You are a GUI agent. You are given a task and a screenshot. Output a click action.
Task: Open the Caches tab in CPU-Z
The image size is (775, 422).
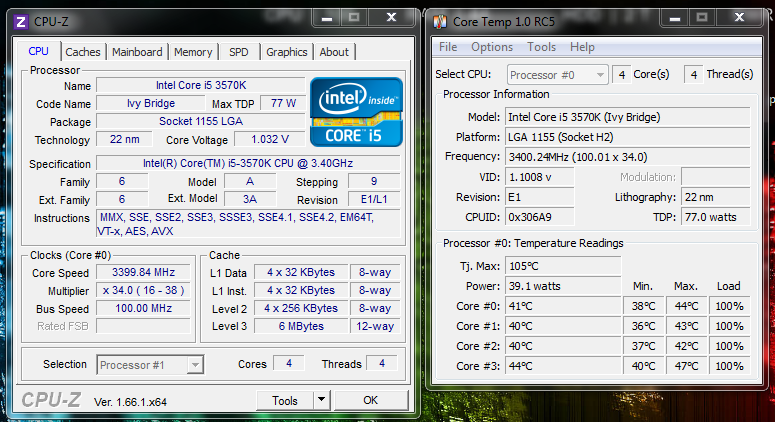tap(83, 52)
